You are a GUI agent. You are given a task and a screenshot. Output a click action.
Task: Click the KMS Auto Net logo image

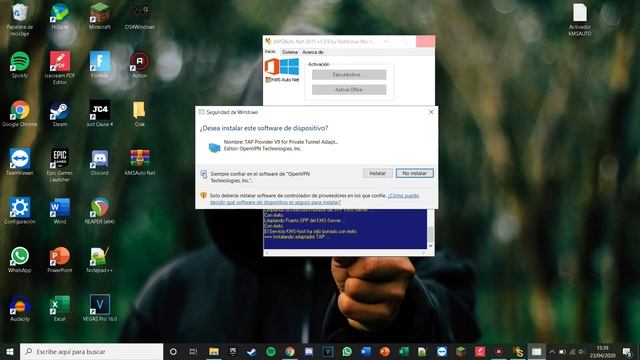pos(282,70)
